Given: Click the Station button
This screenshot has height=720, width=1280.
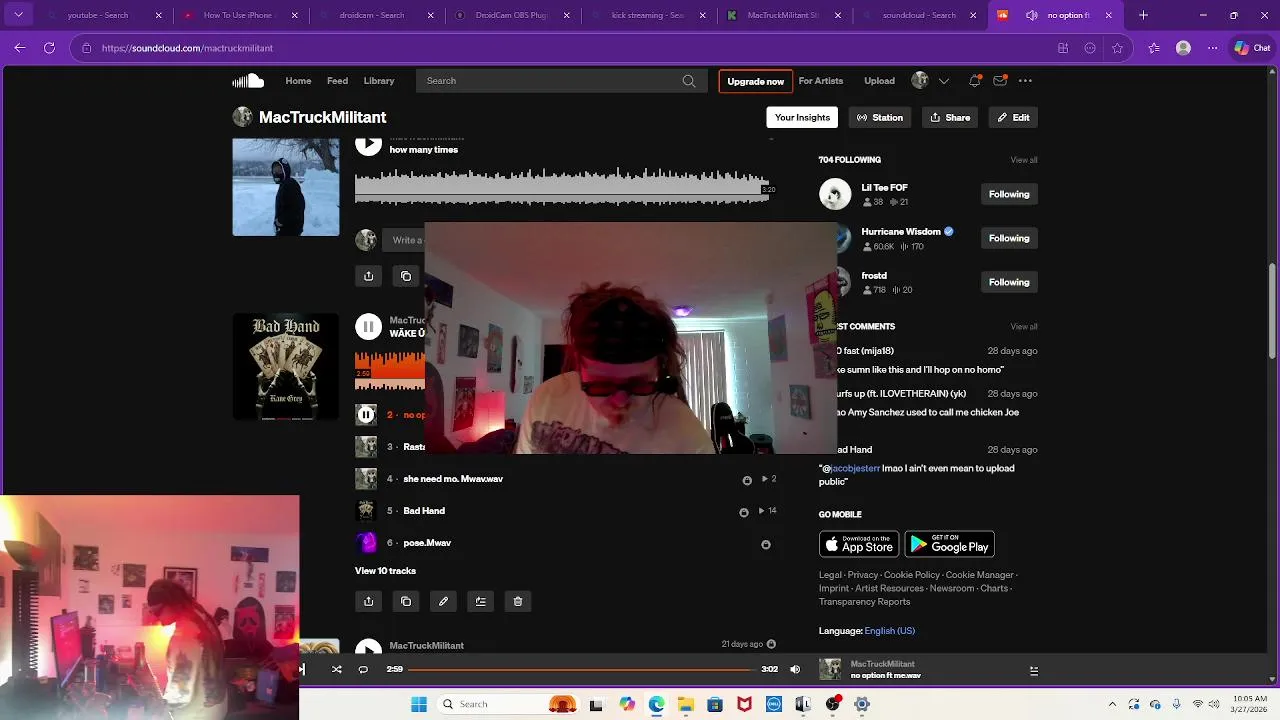Looking at the screenshot, I should [x=880, y=117].
